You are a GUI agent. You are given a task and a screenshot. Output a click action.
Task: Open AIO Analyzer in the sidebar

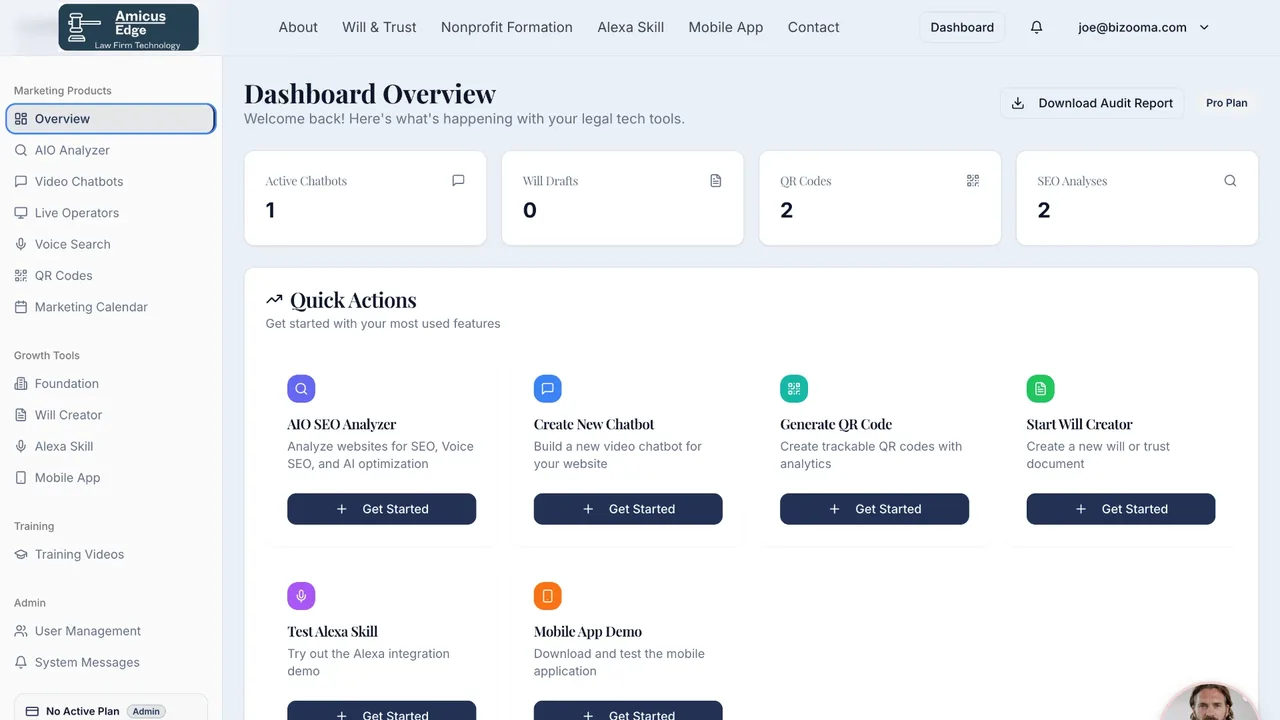click(111, 150)
